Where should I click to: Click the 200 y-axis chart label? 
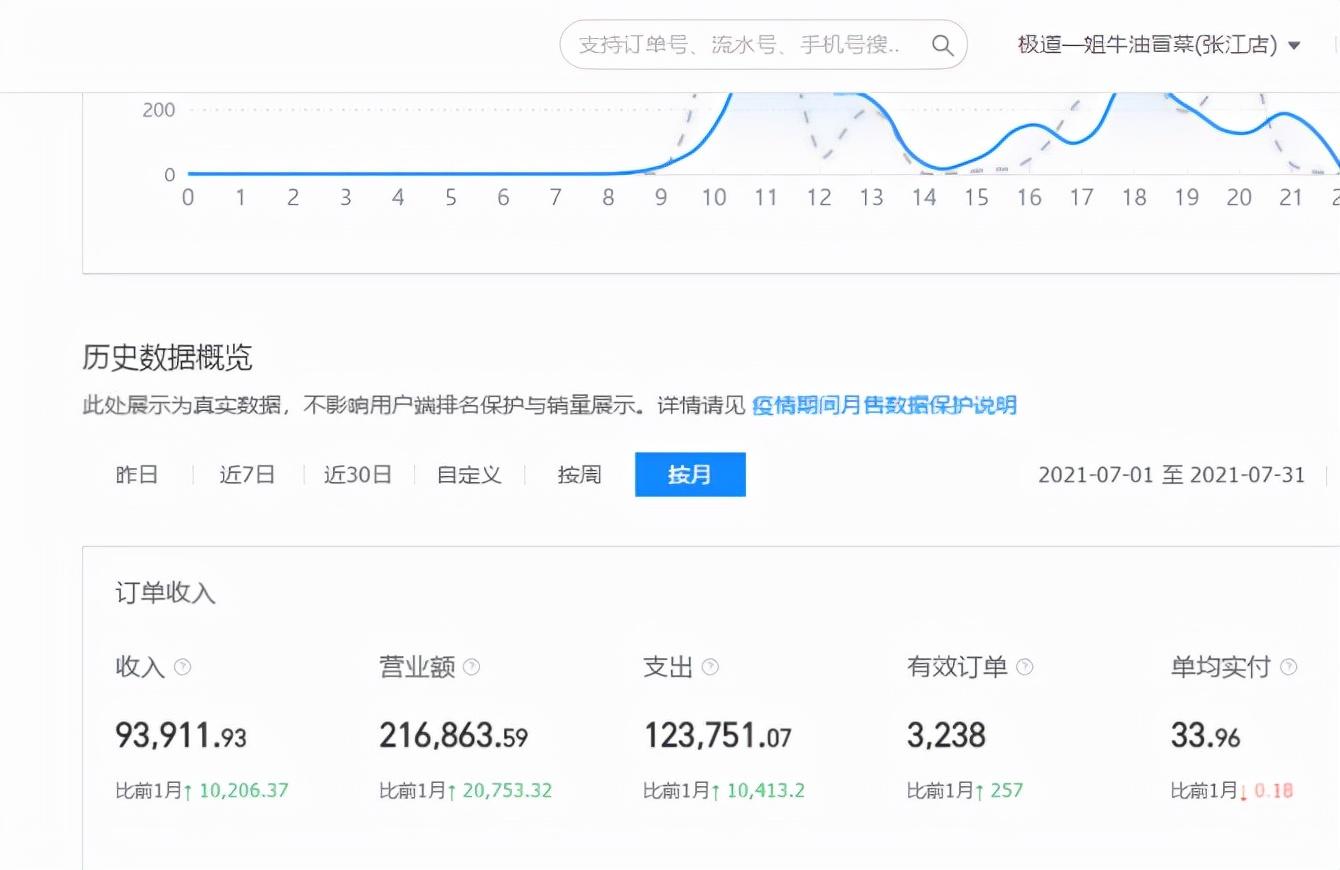coord(159,110)
